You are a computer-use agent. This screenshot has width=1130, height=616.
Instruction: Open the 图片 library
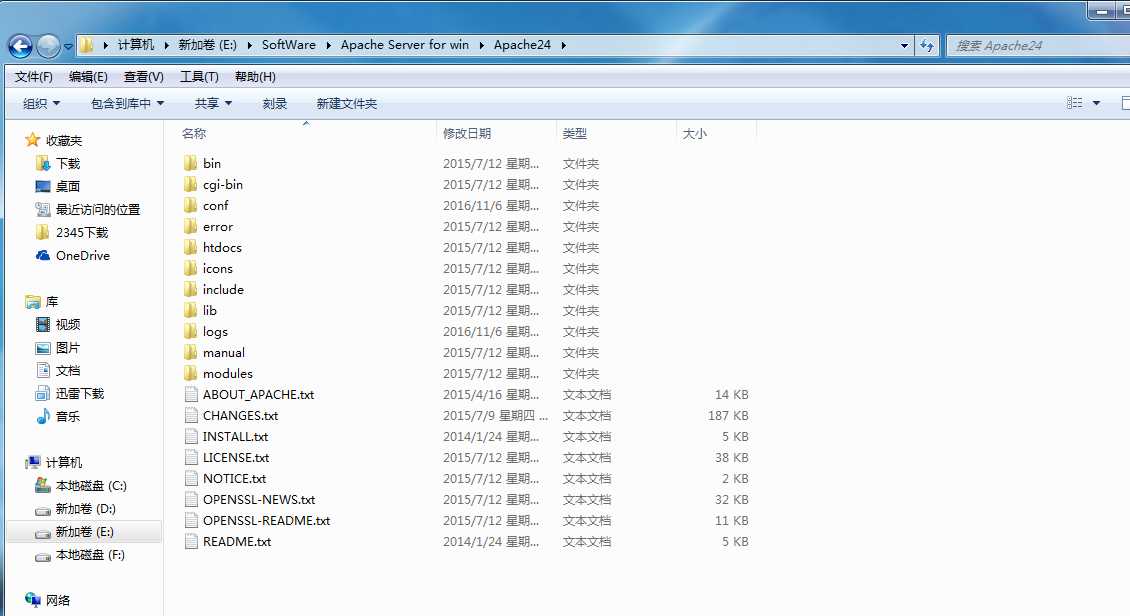(68, 348)
